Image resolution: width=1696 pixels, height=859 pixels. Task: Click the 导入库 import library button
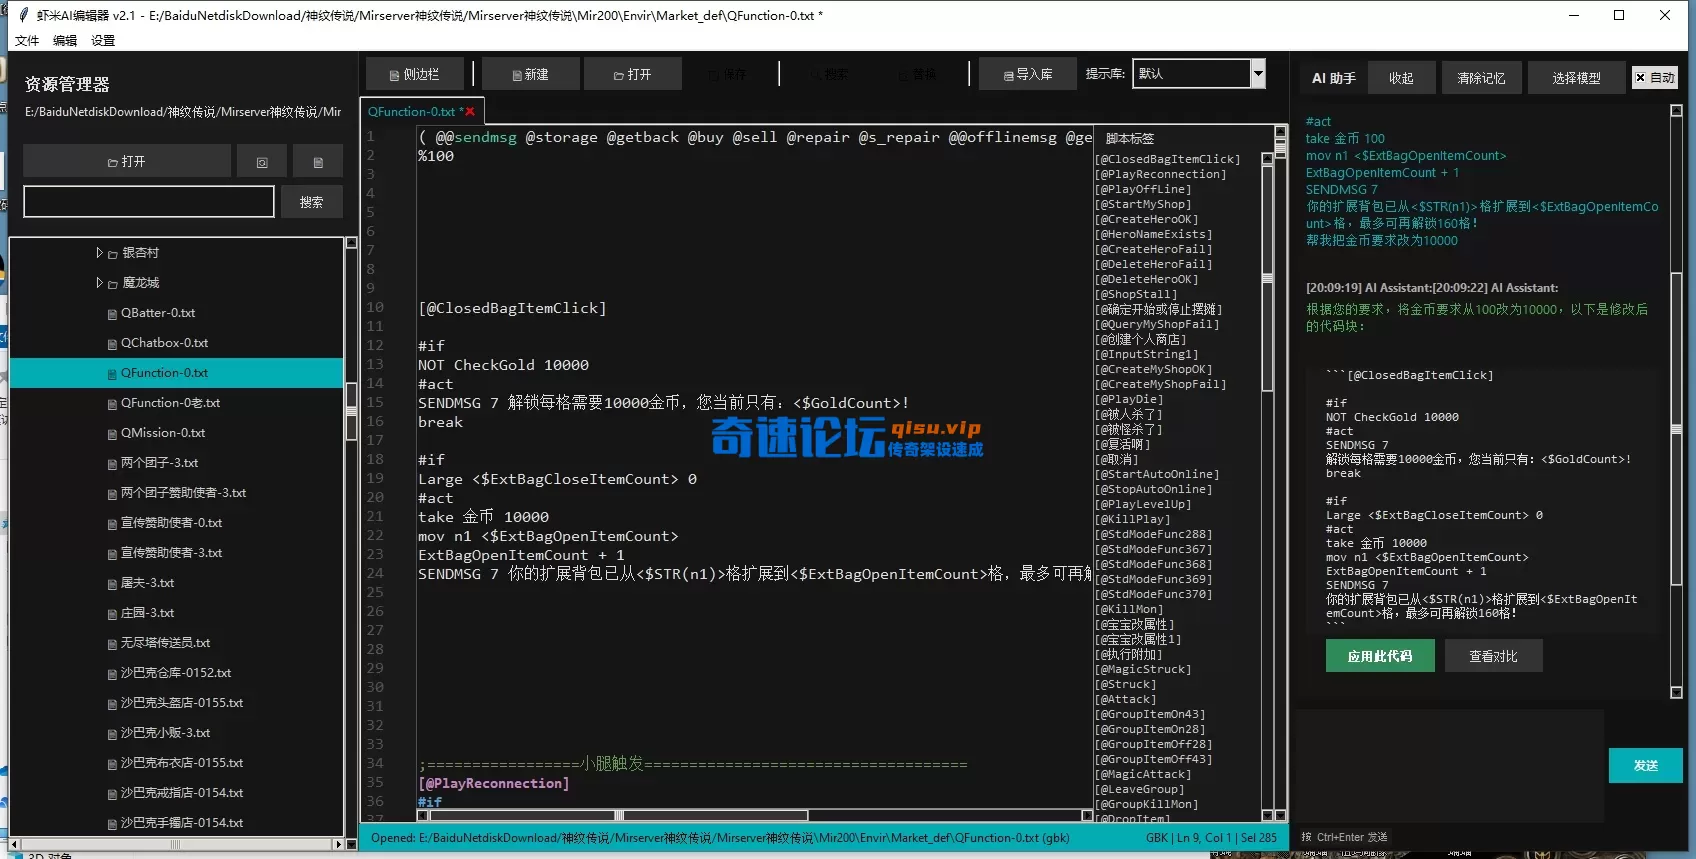[x=1028, y=74]
